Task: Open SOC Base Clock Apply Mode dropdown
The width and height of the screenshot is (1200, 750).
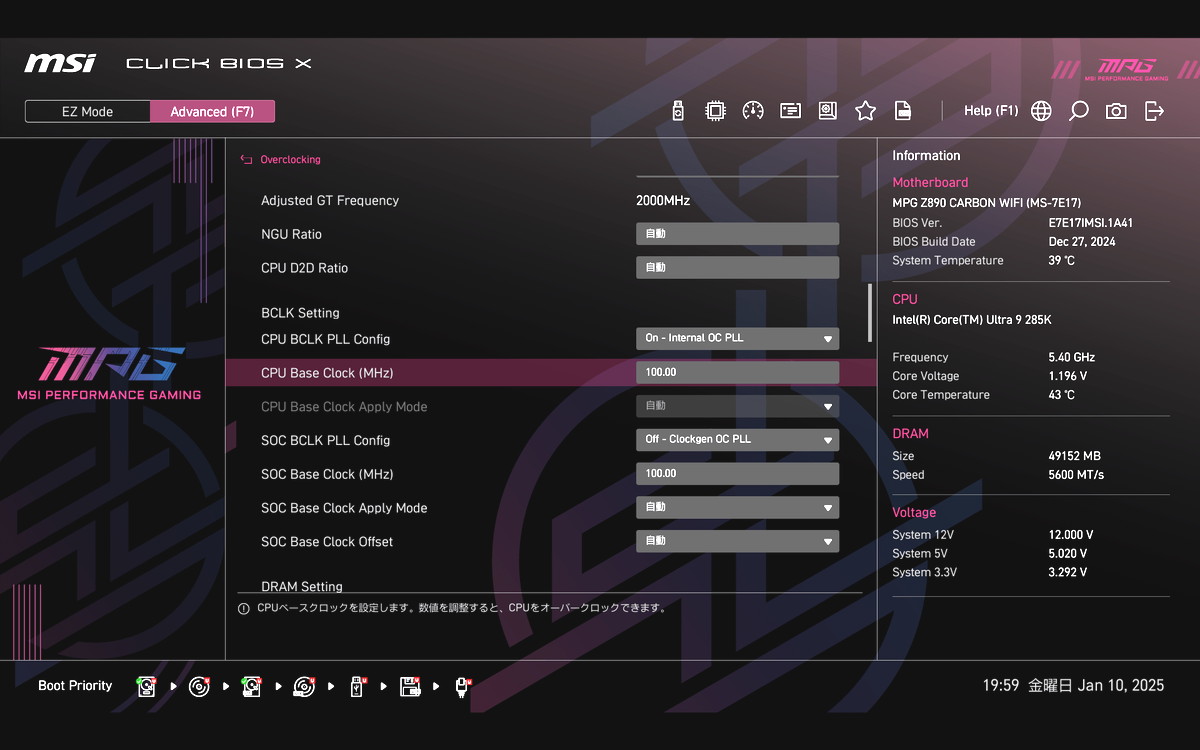Action: point(737,507)
